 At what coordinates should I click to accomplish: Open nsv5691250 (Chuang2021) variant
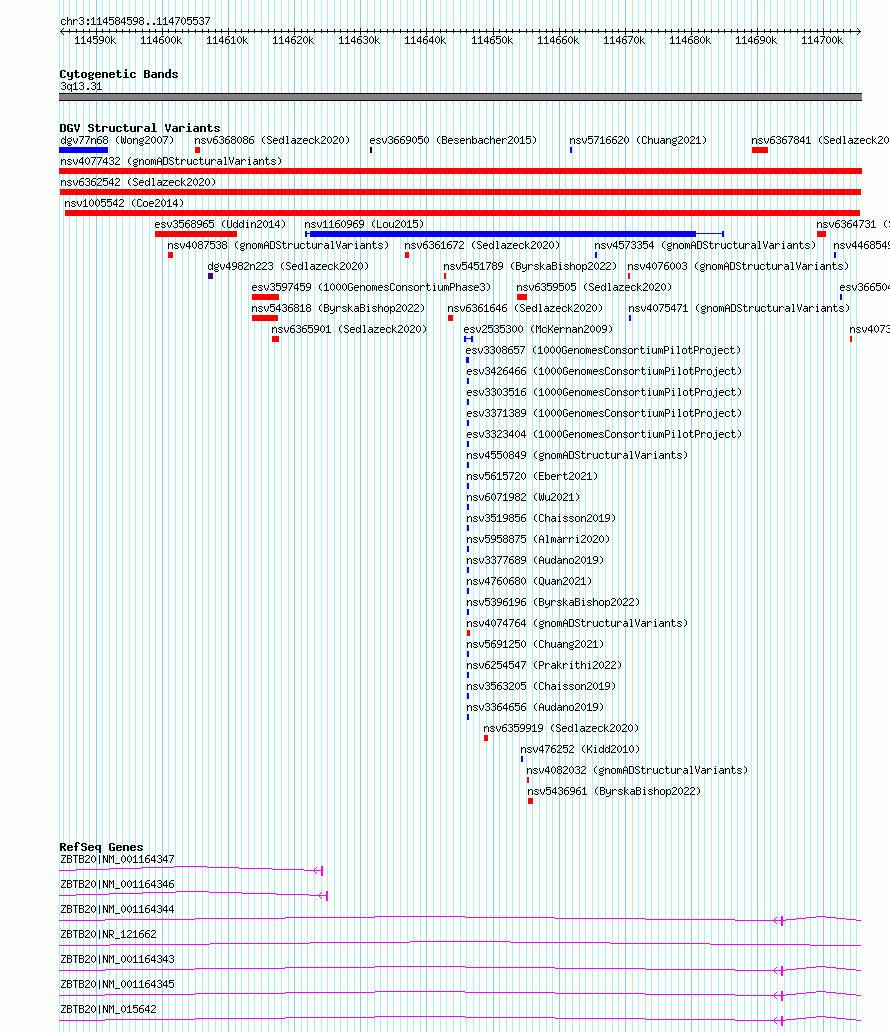[x=535, y=646]
